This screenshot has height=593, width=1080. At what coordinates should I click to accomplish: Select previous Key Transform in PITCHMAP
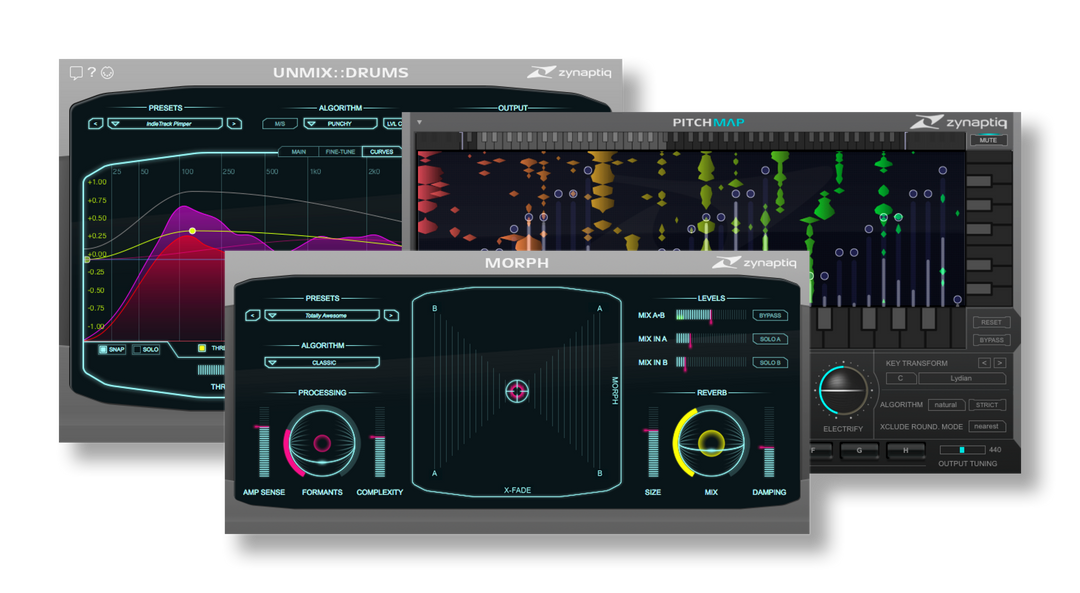pos(984,363)
